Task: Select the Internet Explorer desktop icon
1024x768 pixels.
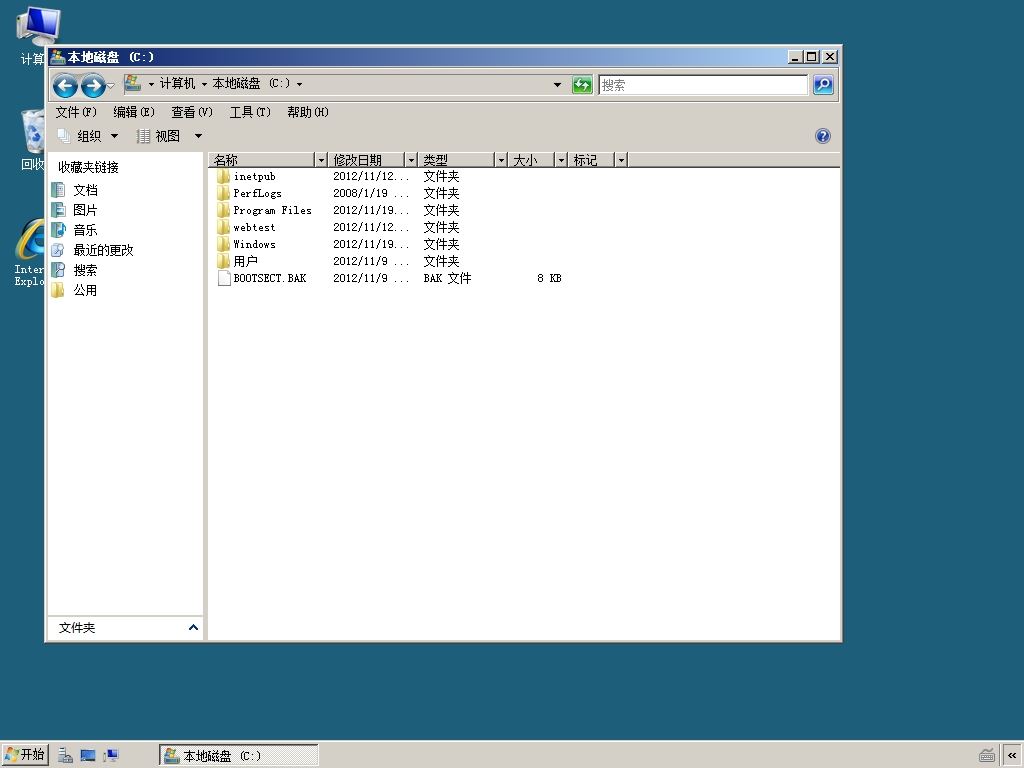Action: click(30, 239)
